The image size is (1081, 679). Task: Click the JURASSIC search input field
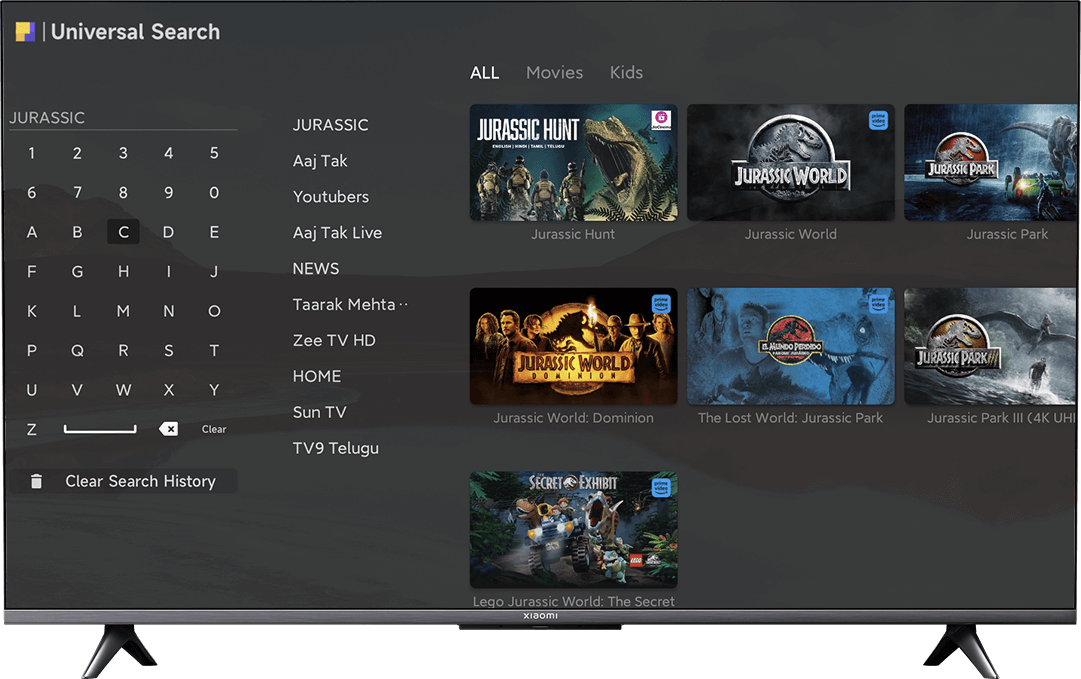tap(122, 118)
